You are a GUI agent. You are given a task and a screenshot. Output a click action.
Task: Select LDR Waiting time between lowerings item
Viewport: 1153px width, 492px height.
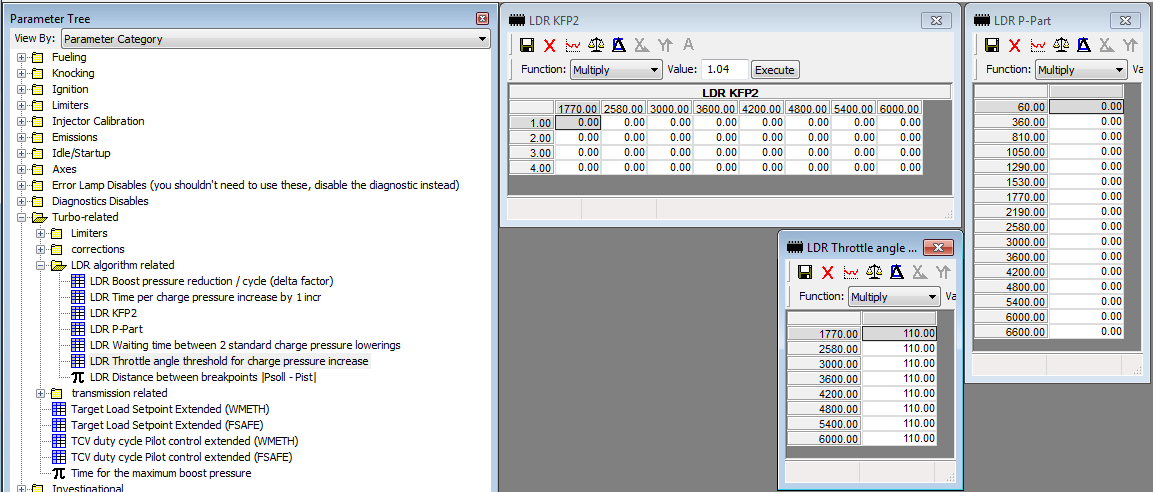click(x=245, y=345)
